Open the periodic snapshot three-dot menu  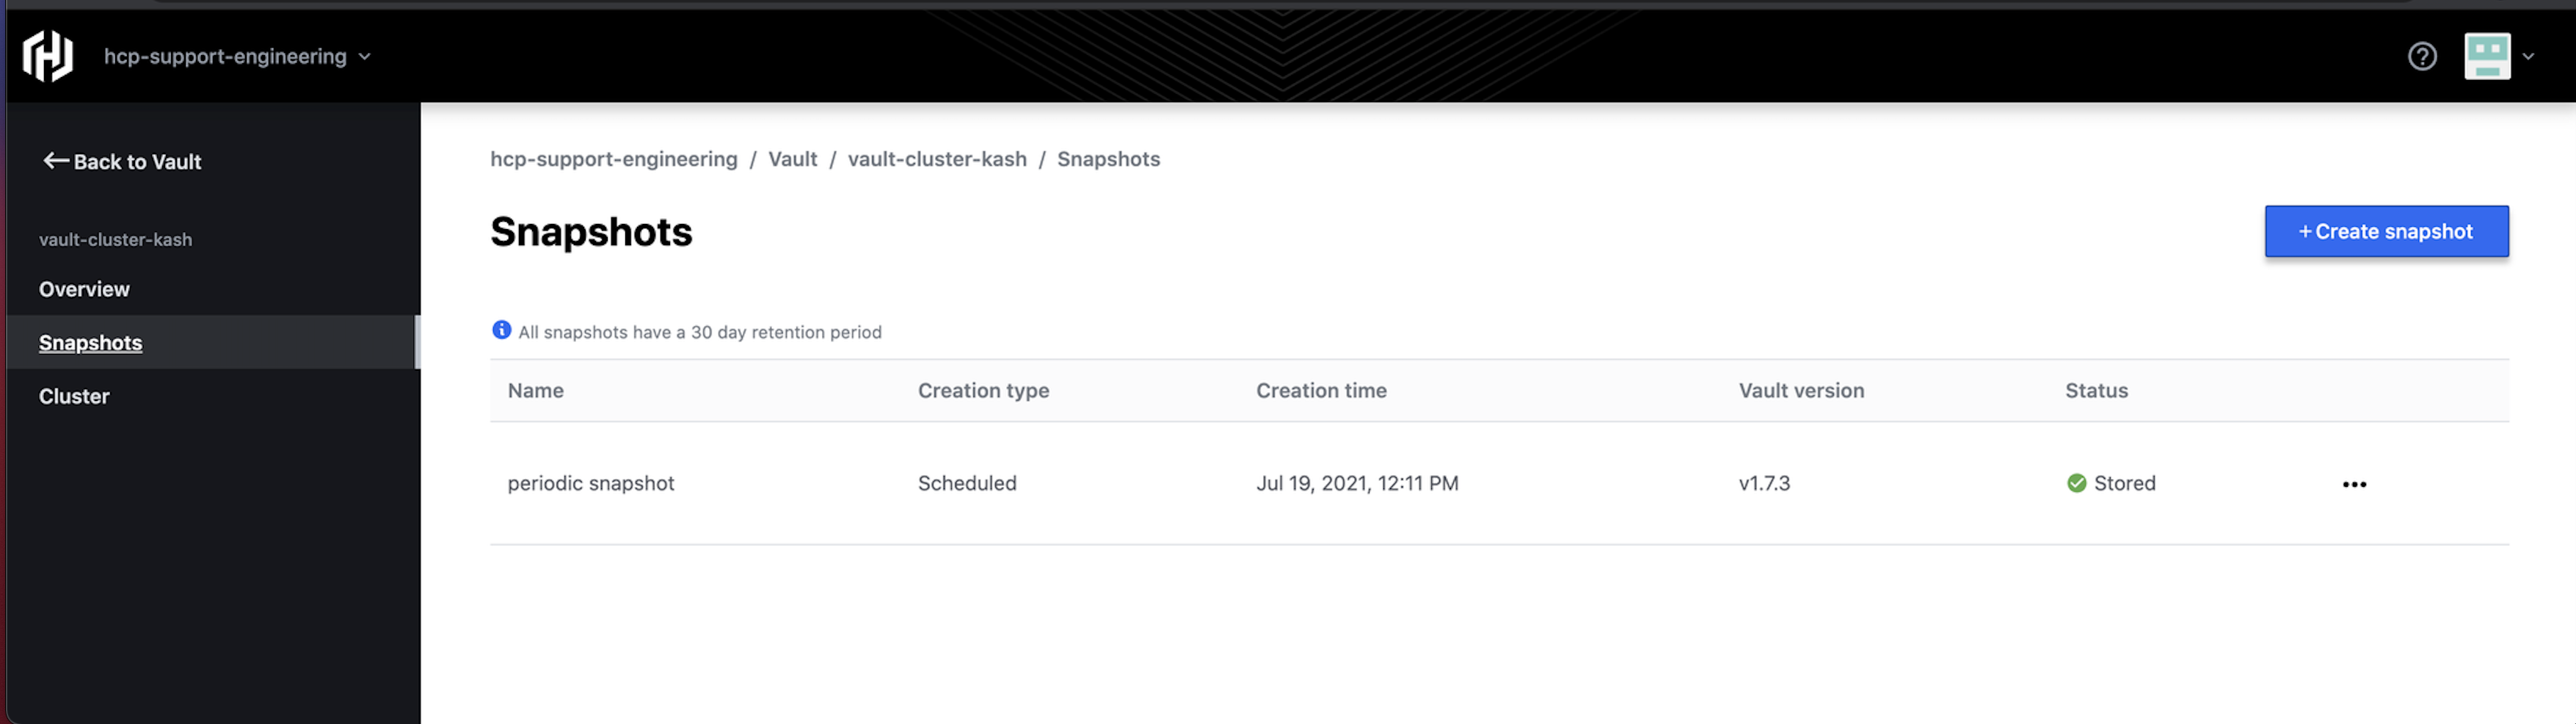pos(2353,485)
